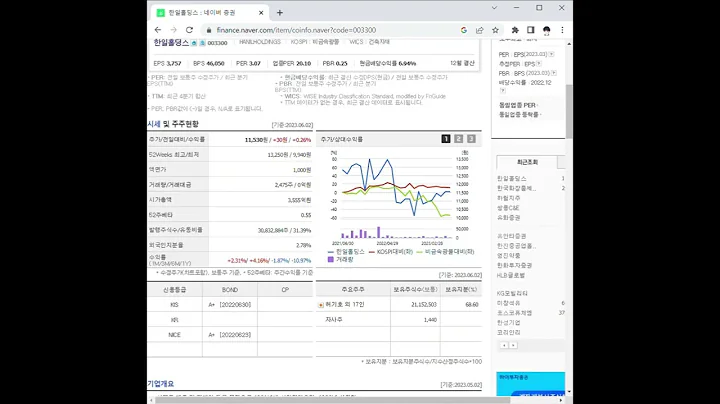Open the Extensions puzzle icon
The image size is (720, 404).
tap(515, 30)
